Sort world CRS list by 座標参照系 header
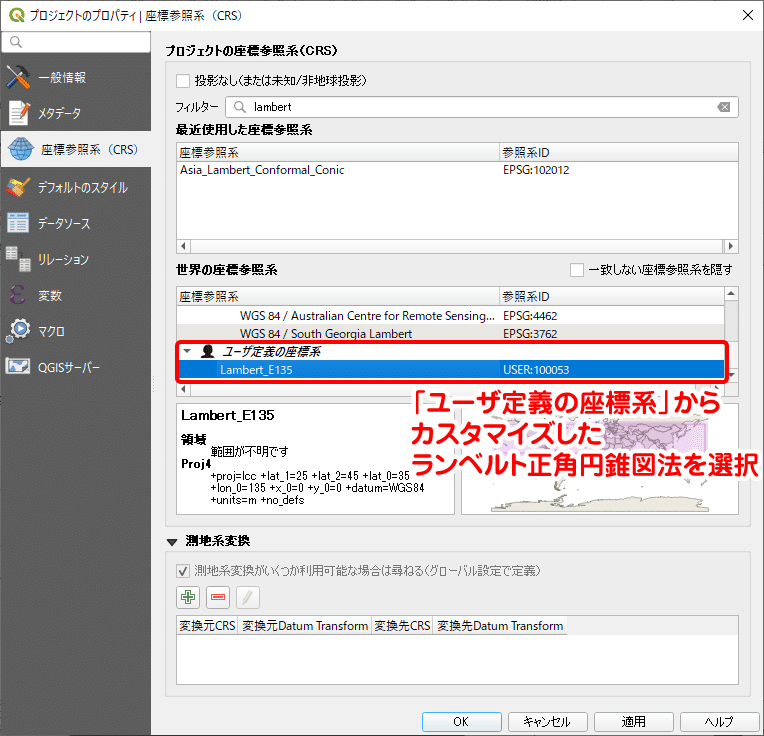 click(x=338, y=296)
